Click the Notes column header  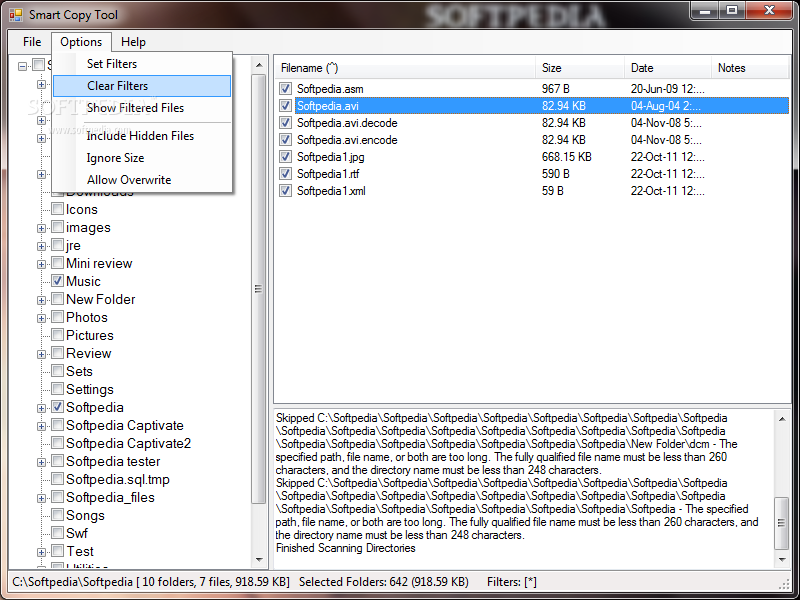(x=751, y=68)
